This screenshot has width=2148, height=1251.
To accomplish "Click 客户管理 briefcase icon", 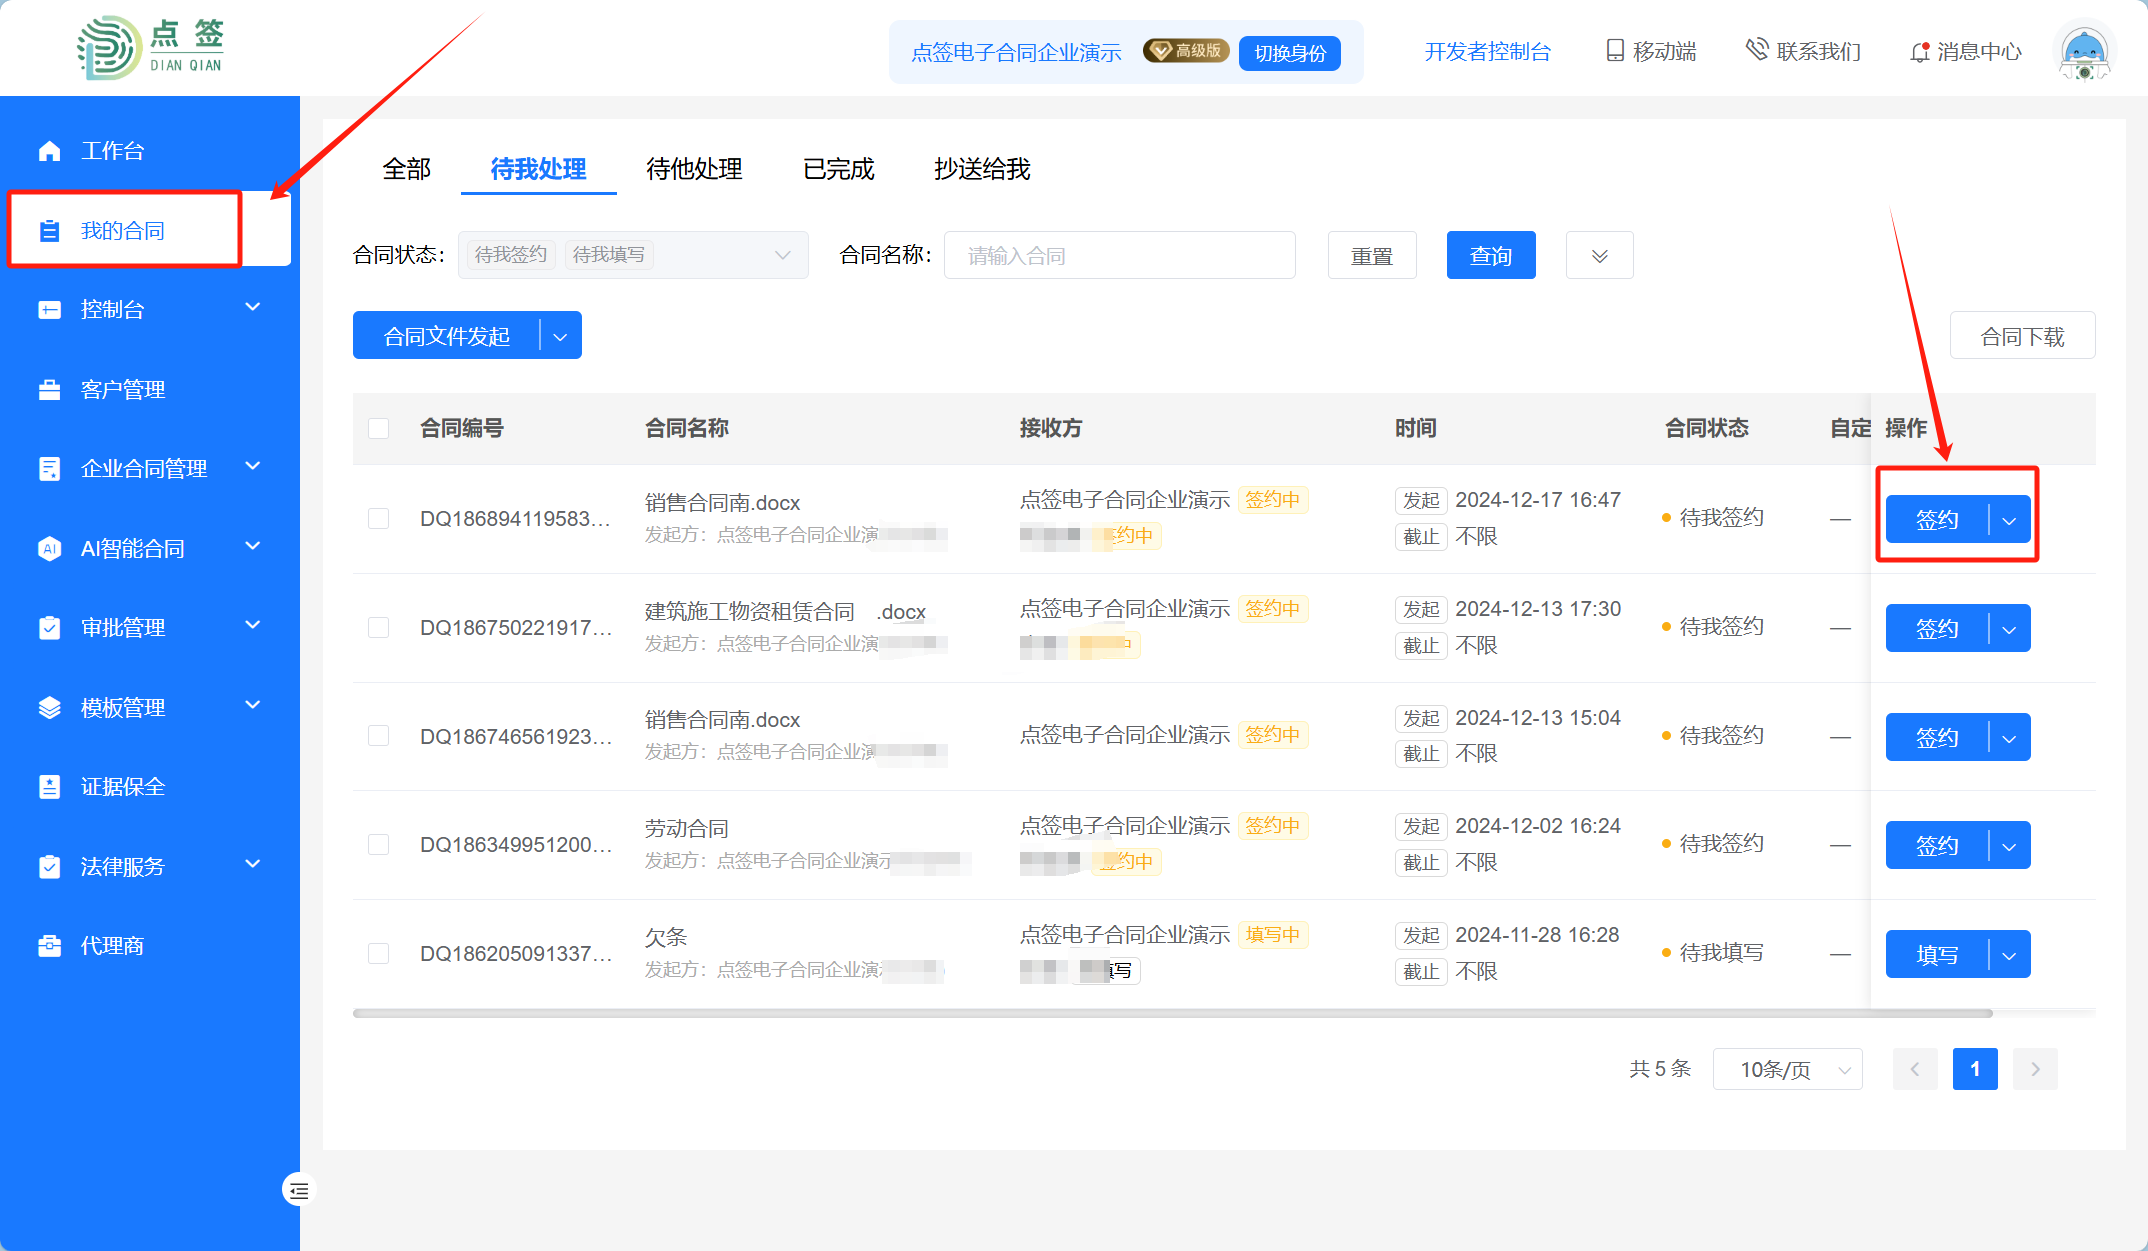I will point(49,390).
